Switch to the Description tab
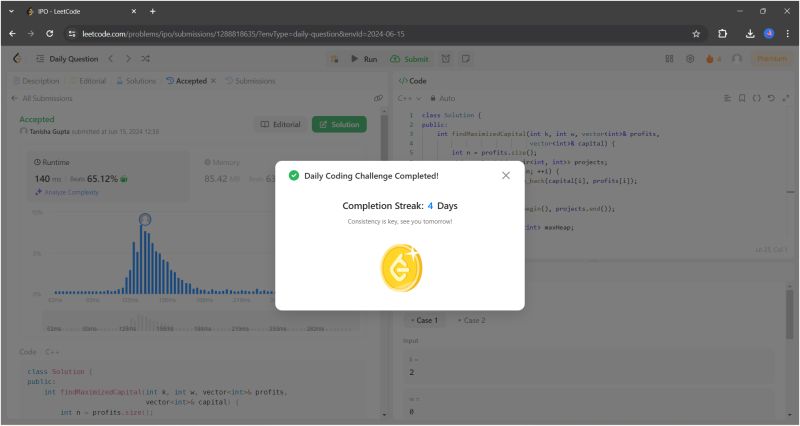 36,81
